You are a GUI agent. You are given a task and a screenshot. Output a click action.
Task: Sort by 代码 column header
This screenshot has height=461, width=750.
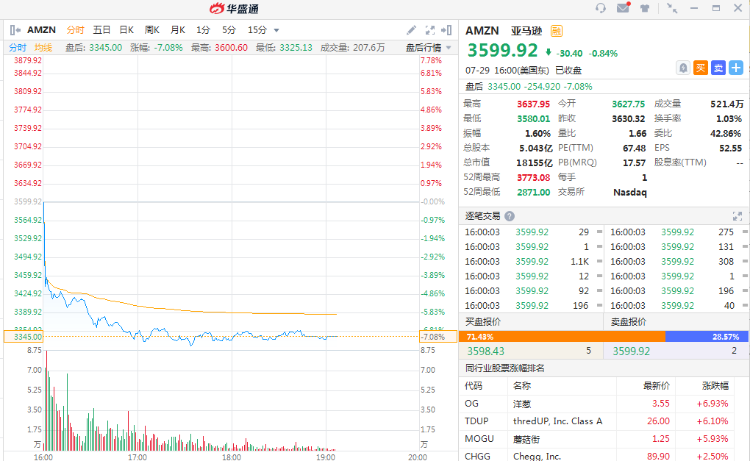click(473, 385)
